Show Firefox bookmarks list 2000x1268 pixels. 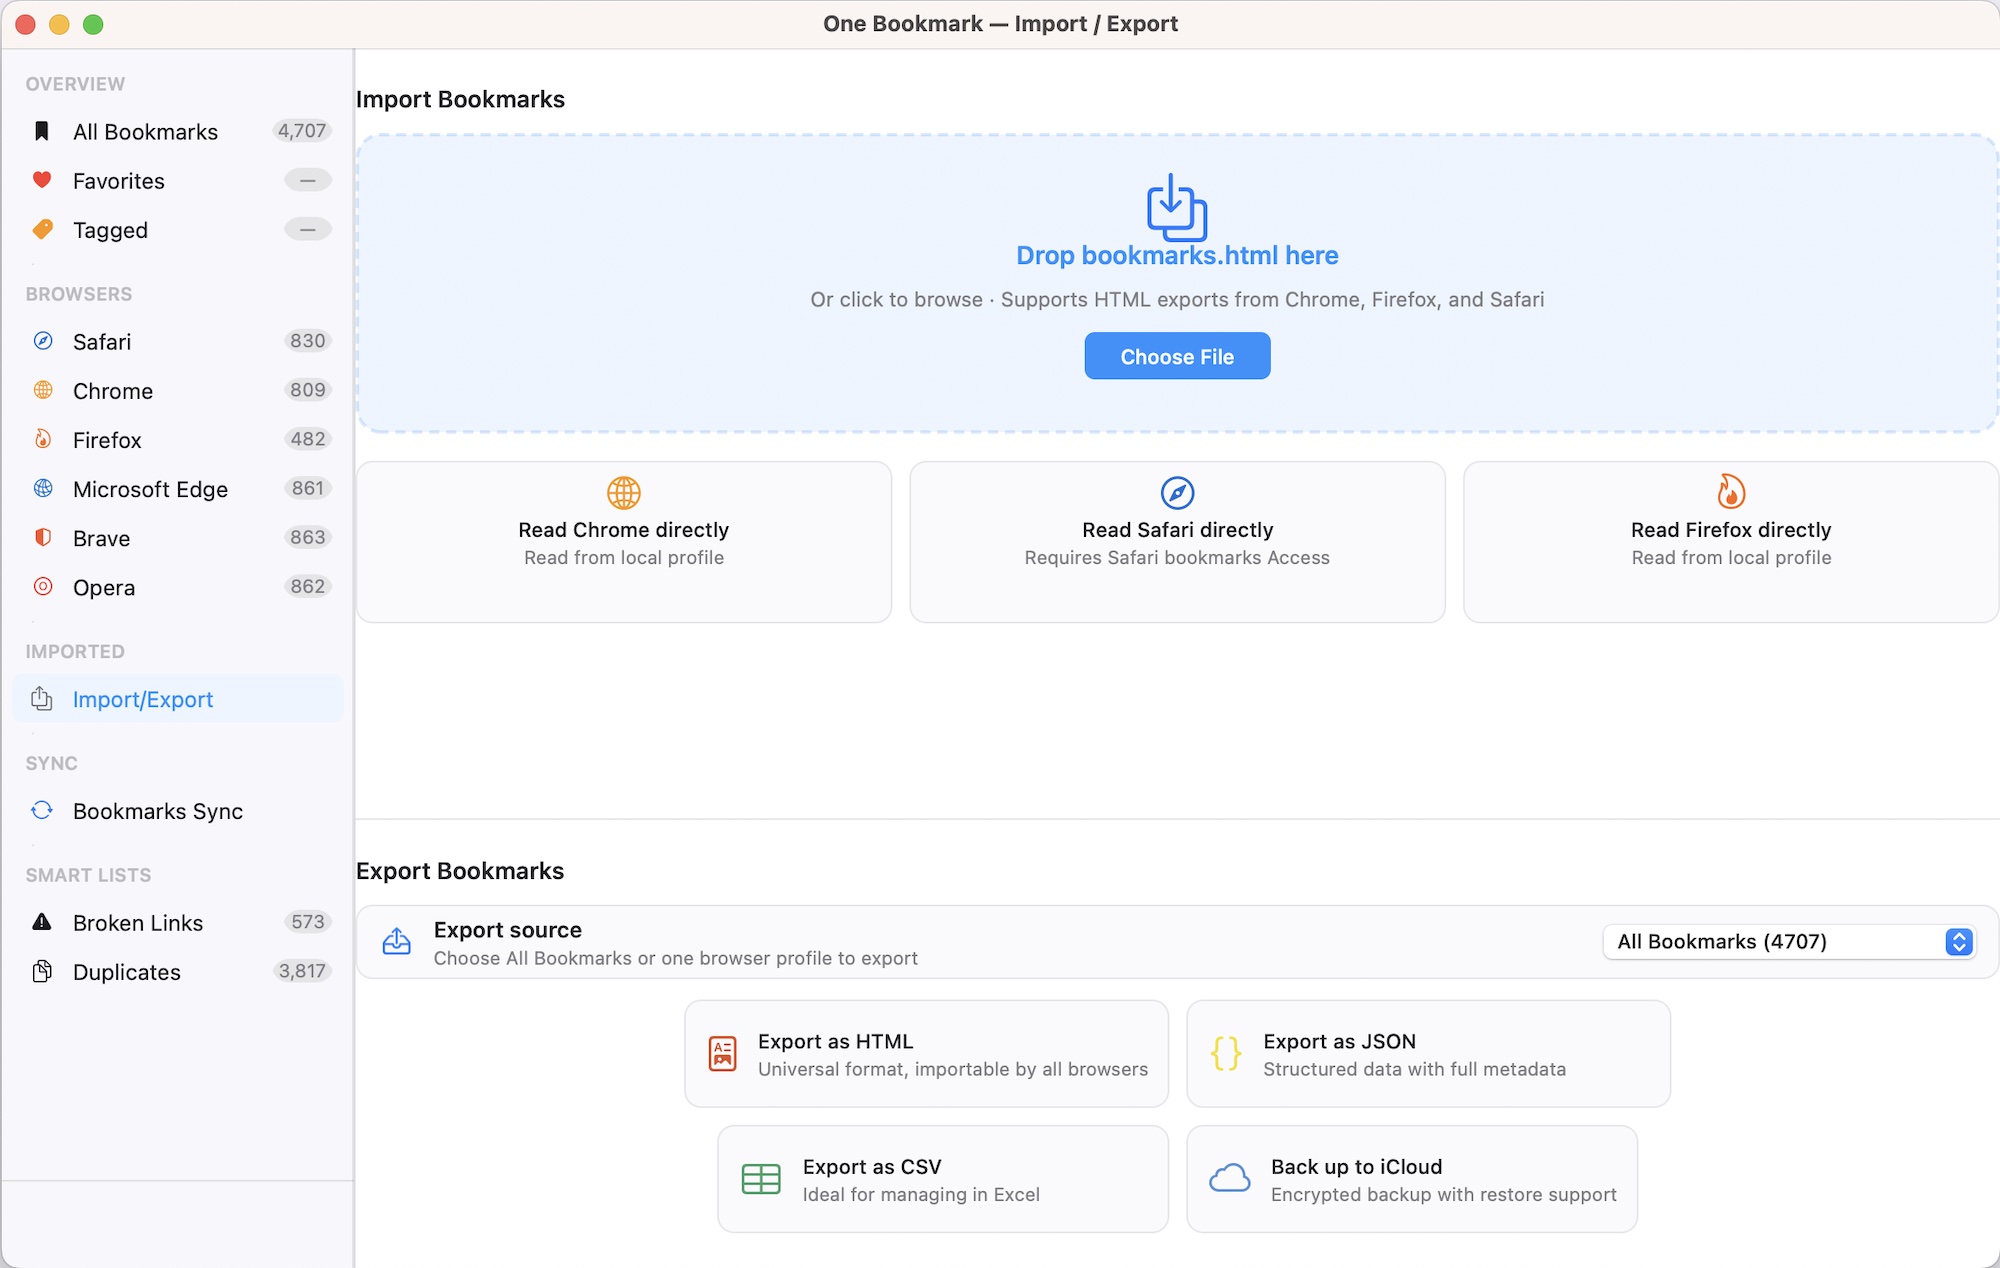click(178, 439)
